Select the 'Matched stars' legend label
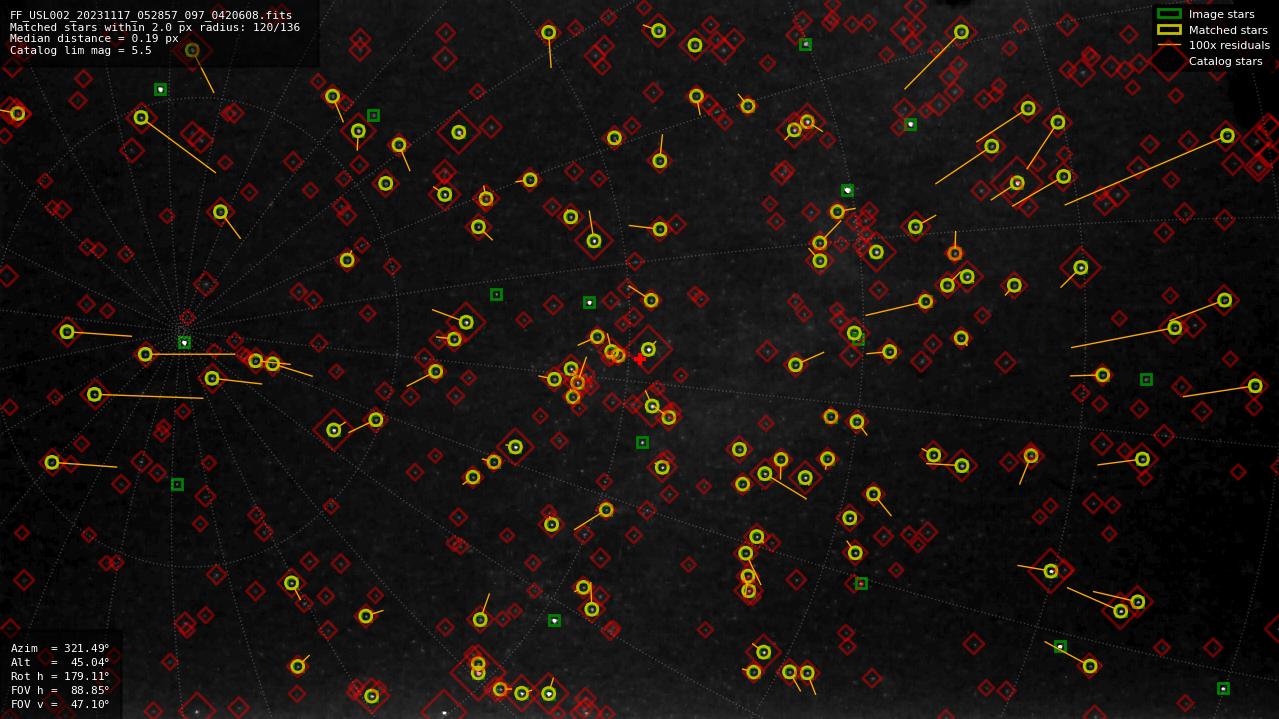1279x719 pixels. [x=1228, y=30]
